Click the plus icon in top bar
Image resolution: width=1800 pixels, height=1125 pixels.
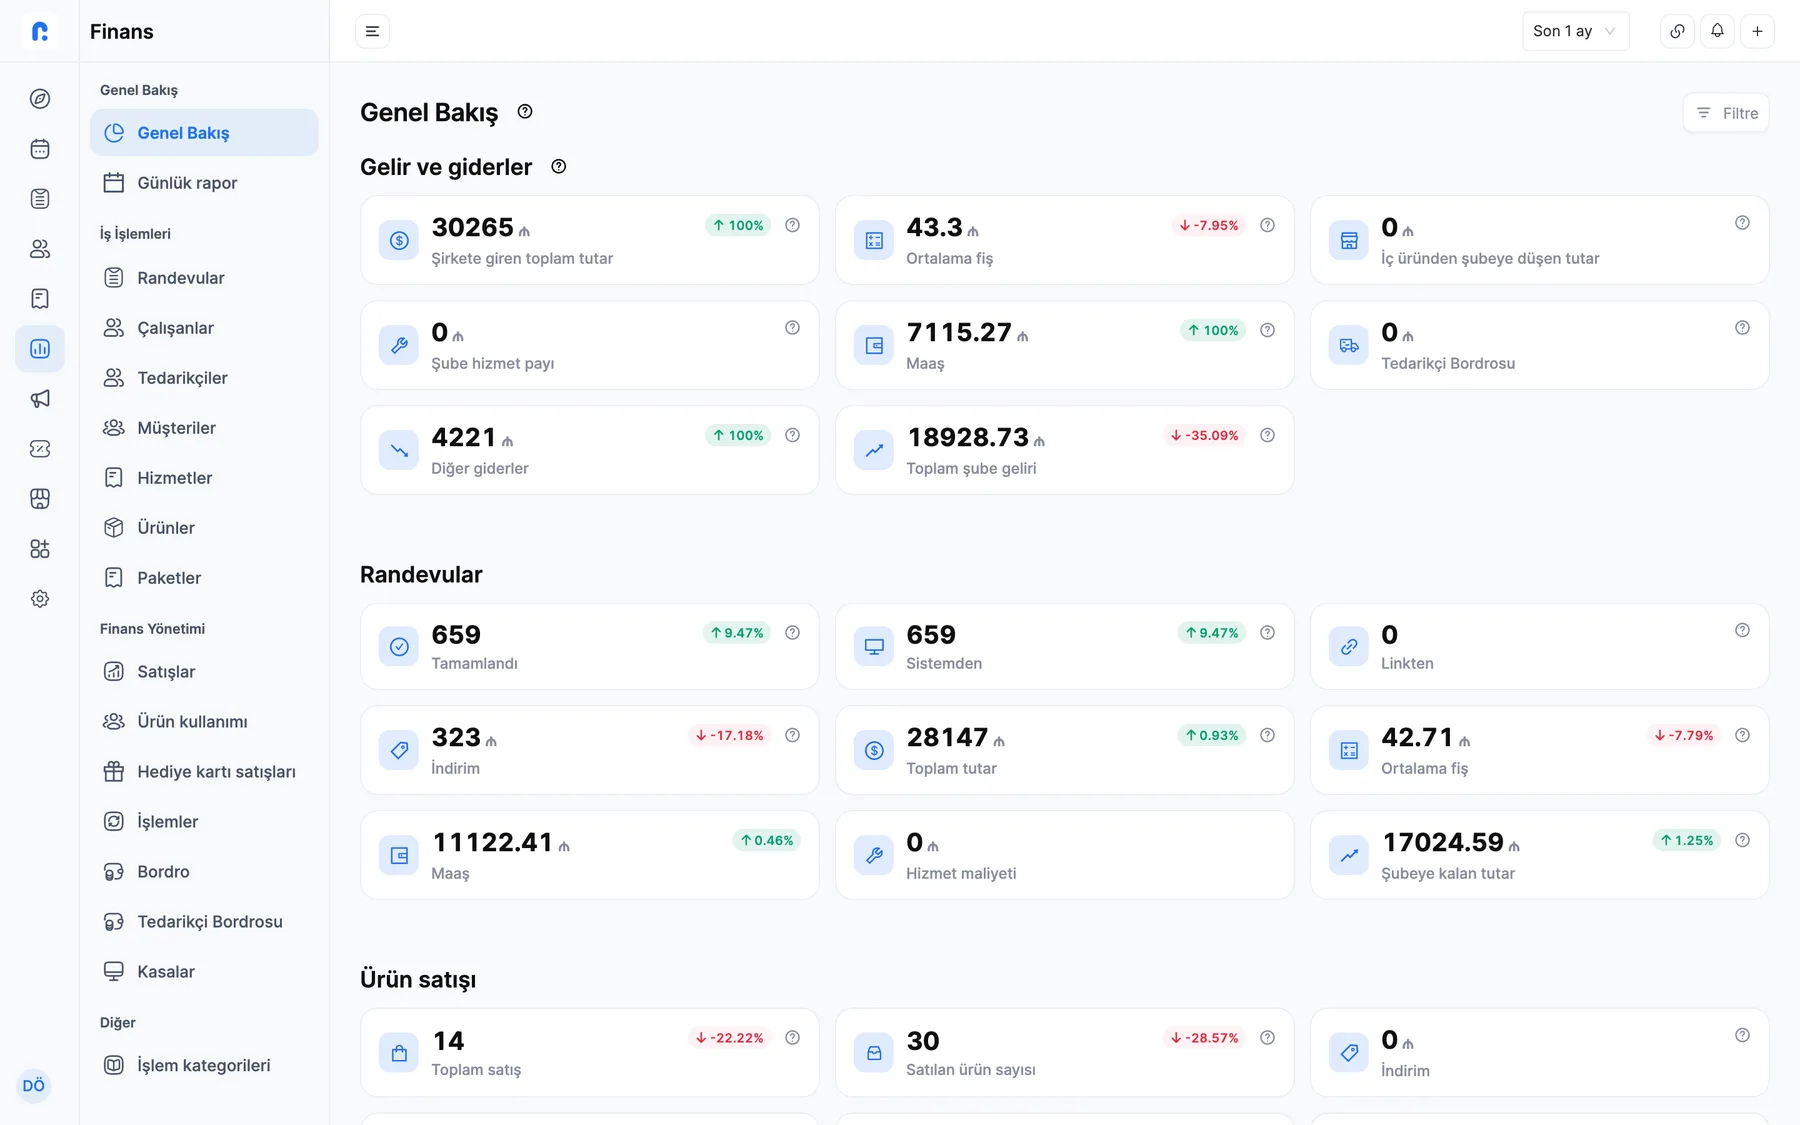pyautogui.click(x=1757, y=31)
